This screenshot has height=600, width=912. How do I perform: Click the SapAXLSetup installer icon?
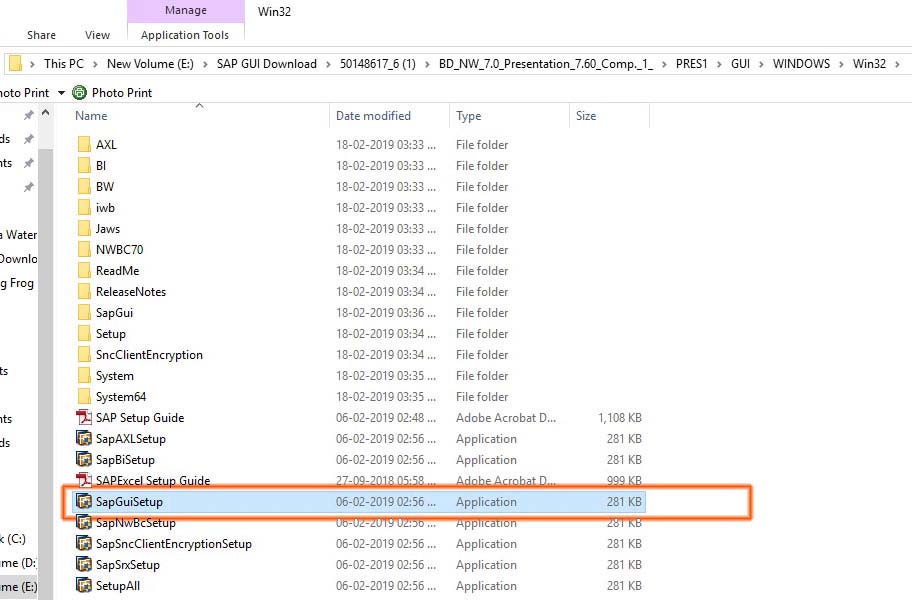pyautogui.click(x=84, y=438)
